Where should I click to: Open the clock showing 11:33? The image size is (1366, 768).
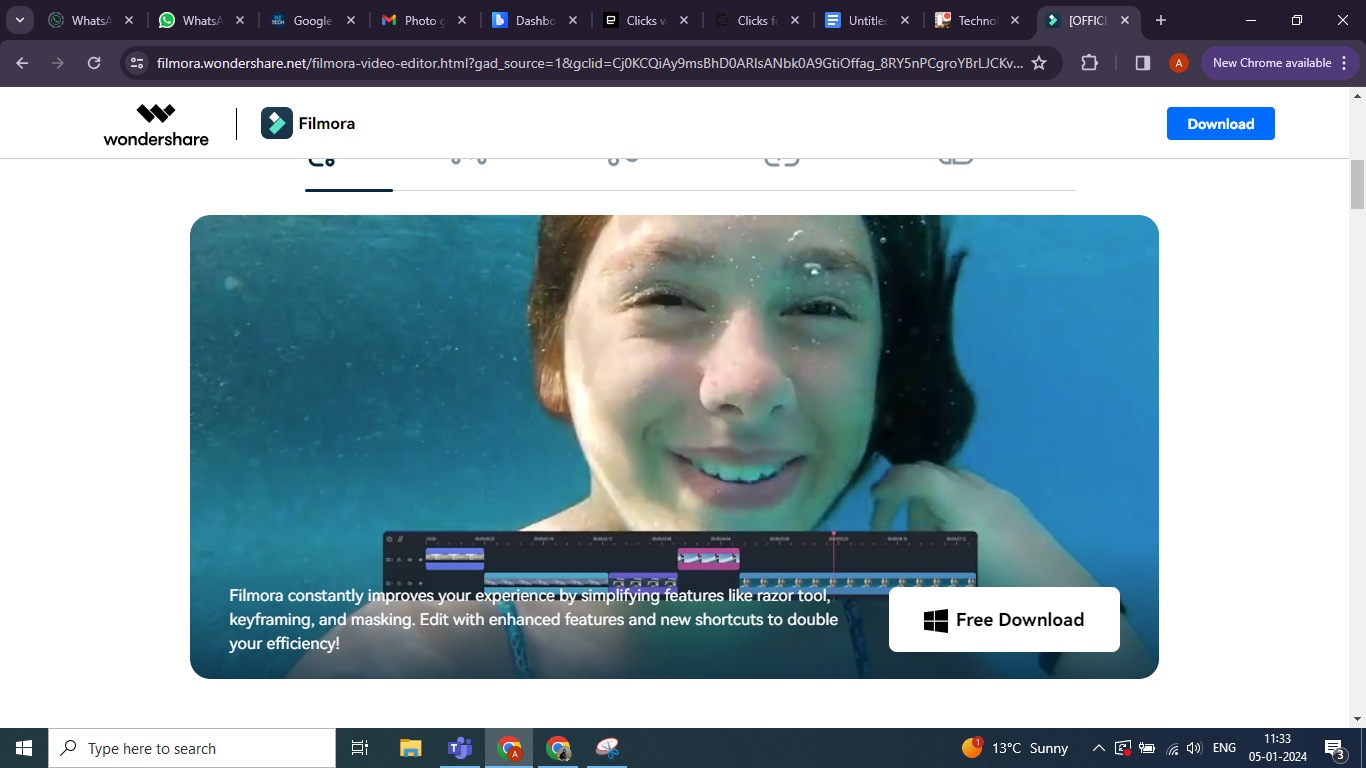[x=1277, y=748]
